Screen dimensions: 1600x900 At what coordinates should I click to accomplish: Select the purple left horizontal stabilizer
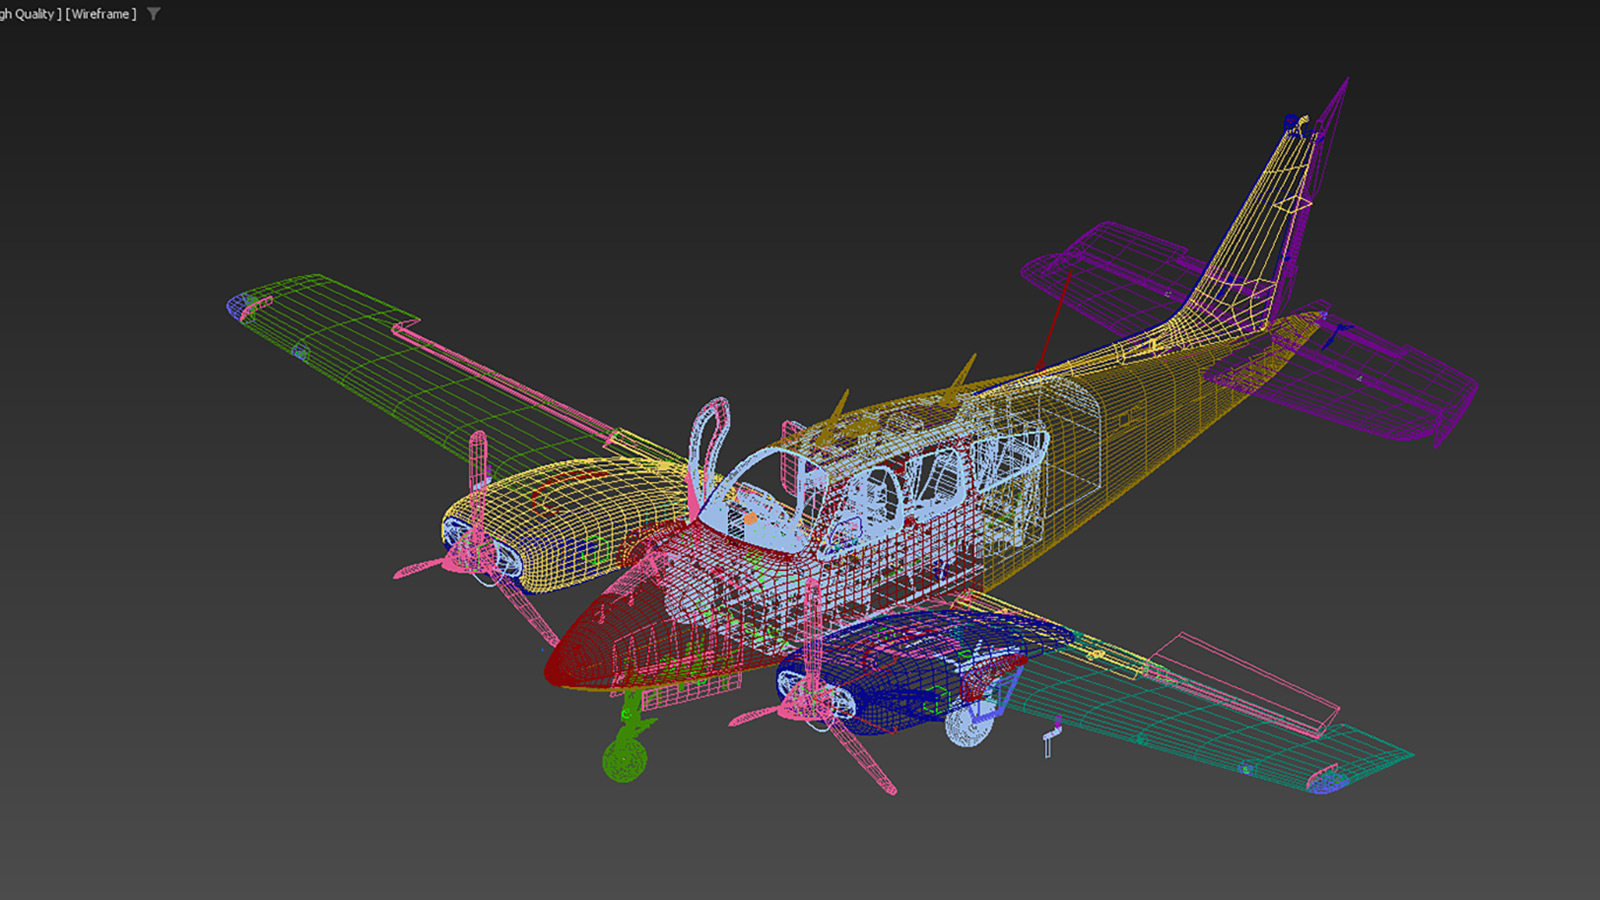1110,270
